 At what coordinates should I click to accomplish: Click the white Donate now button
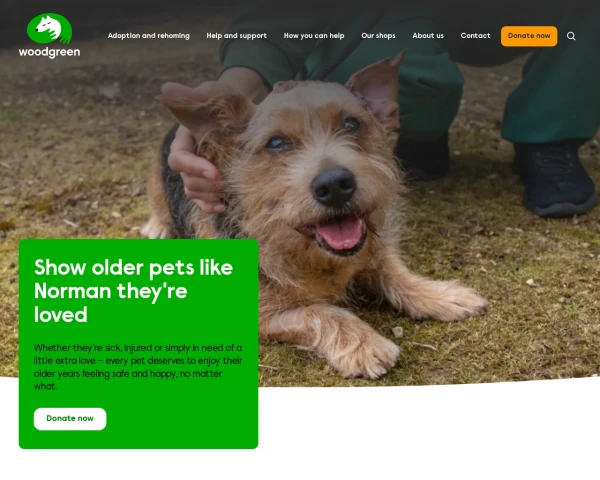click(x=70, y=419)
